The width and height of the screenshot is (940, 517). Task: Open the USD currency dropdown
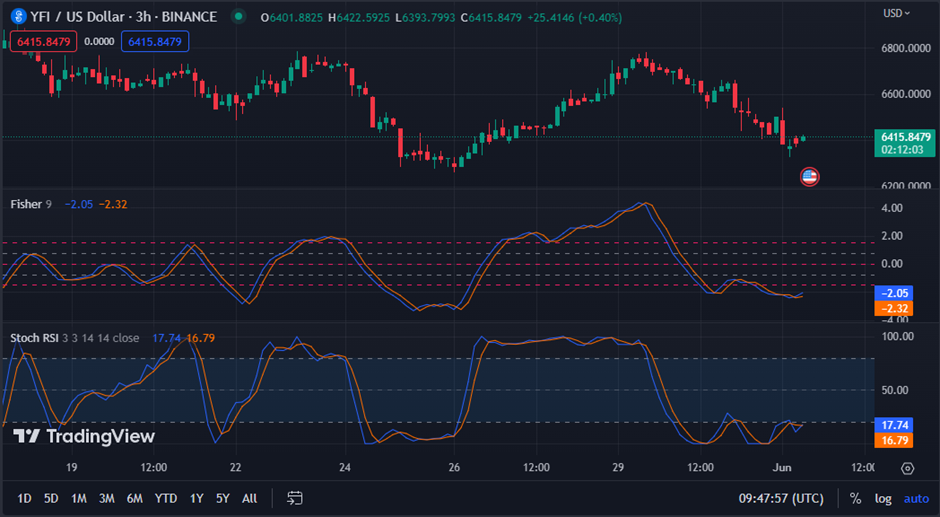(x=896, y=13)
